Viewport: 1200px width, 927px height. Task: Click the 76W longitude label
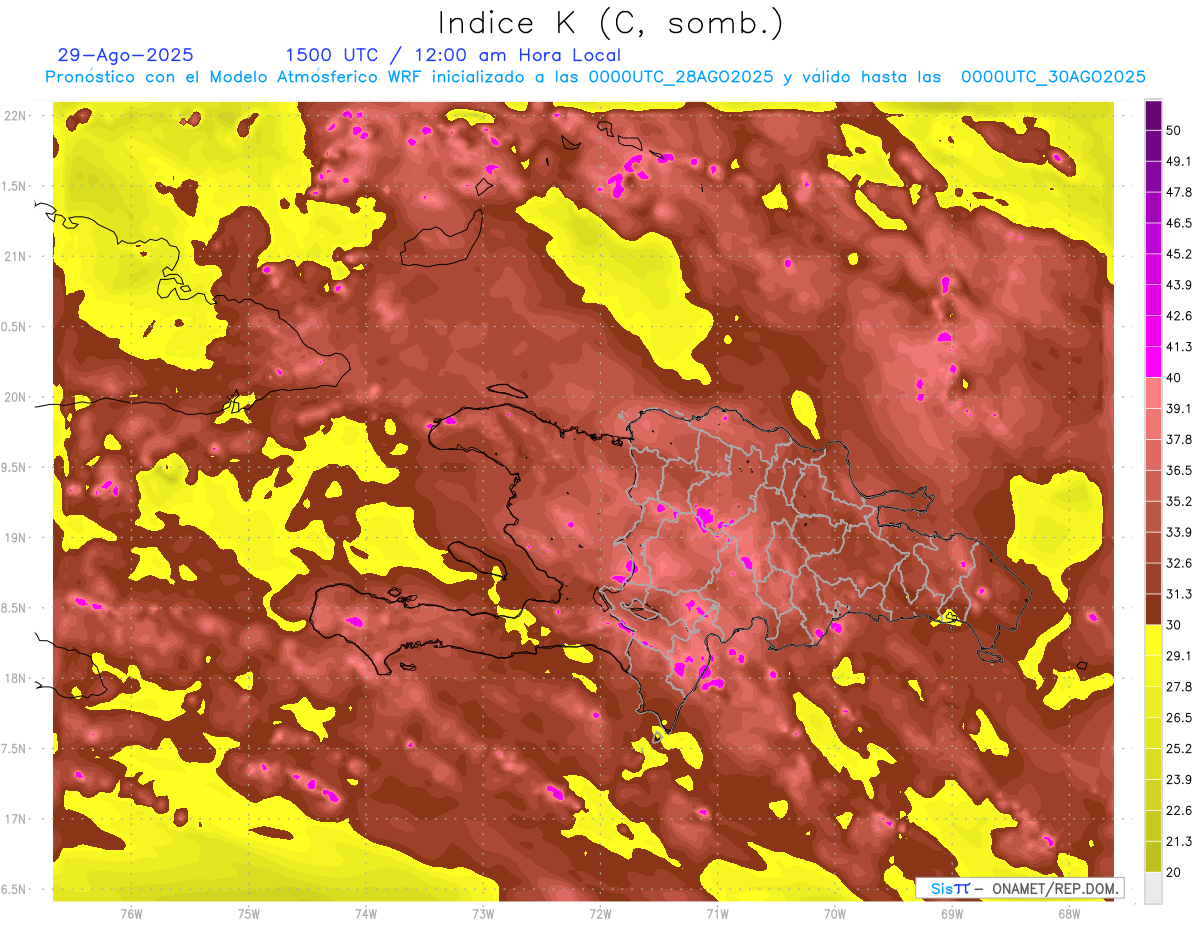(131, 913)
